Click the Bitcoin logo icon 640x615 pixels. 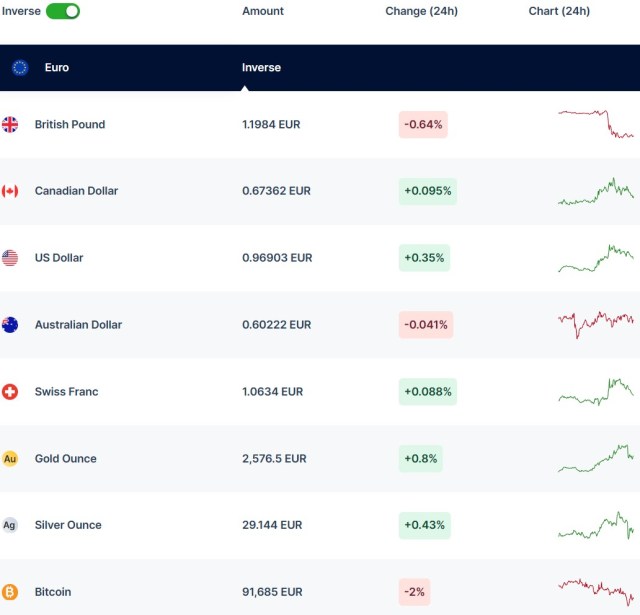[10, 592]
